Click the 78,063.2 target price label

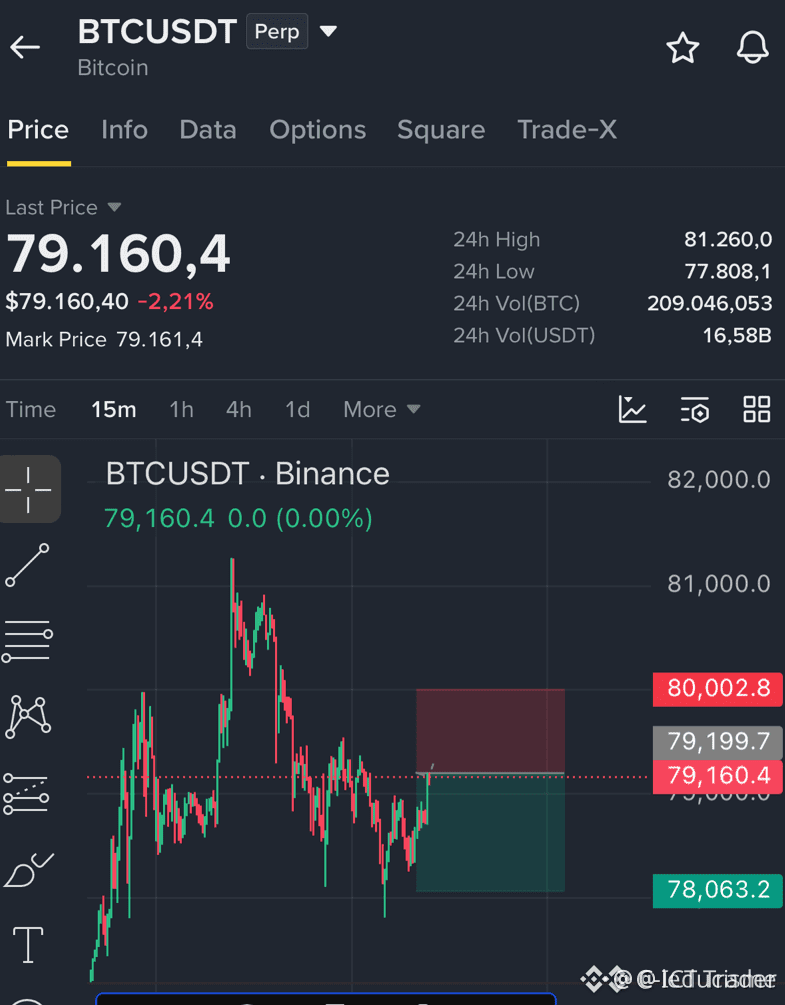coord(718,890)
